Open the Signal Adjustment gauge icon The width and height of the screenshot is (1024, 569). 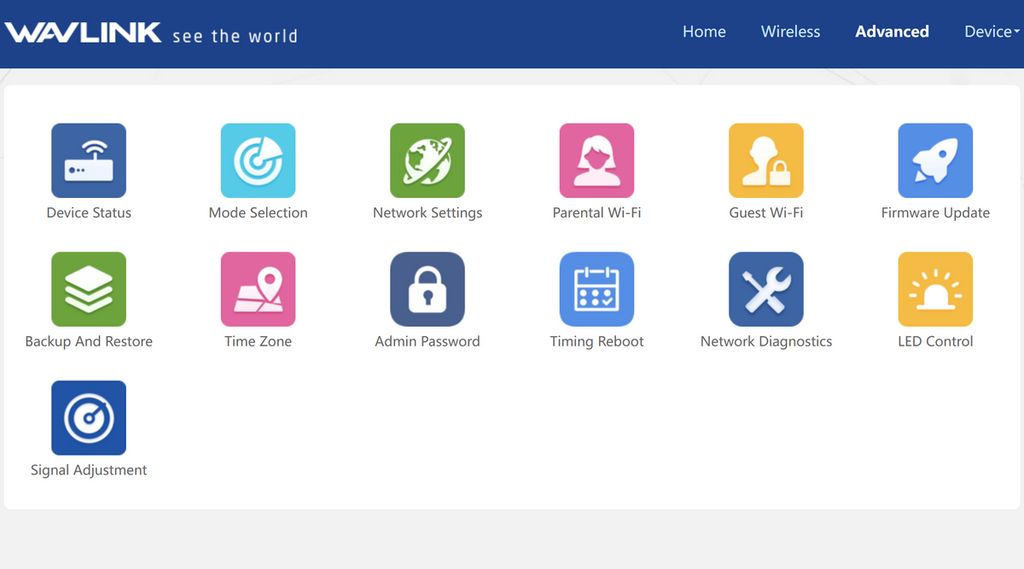tap(89, 418)
